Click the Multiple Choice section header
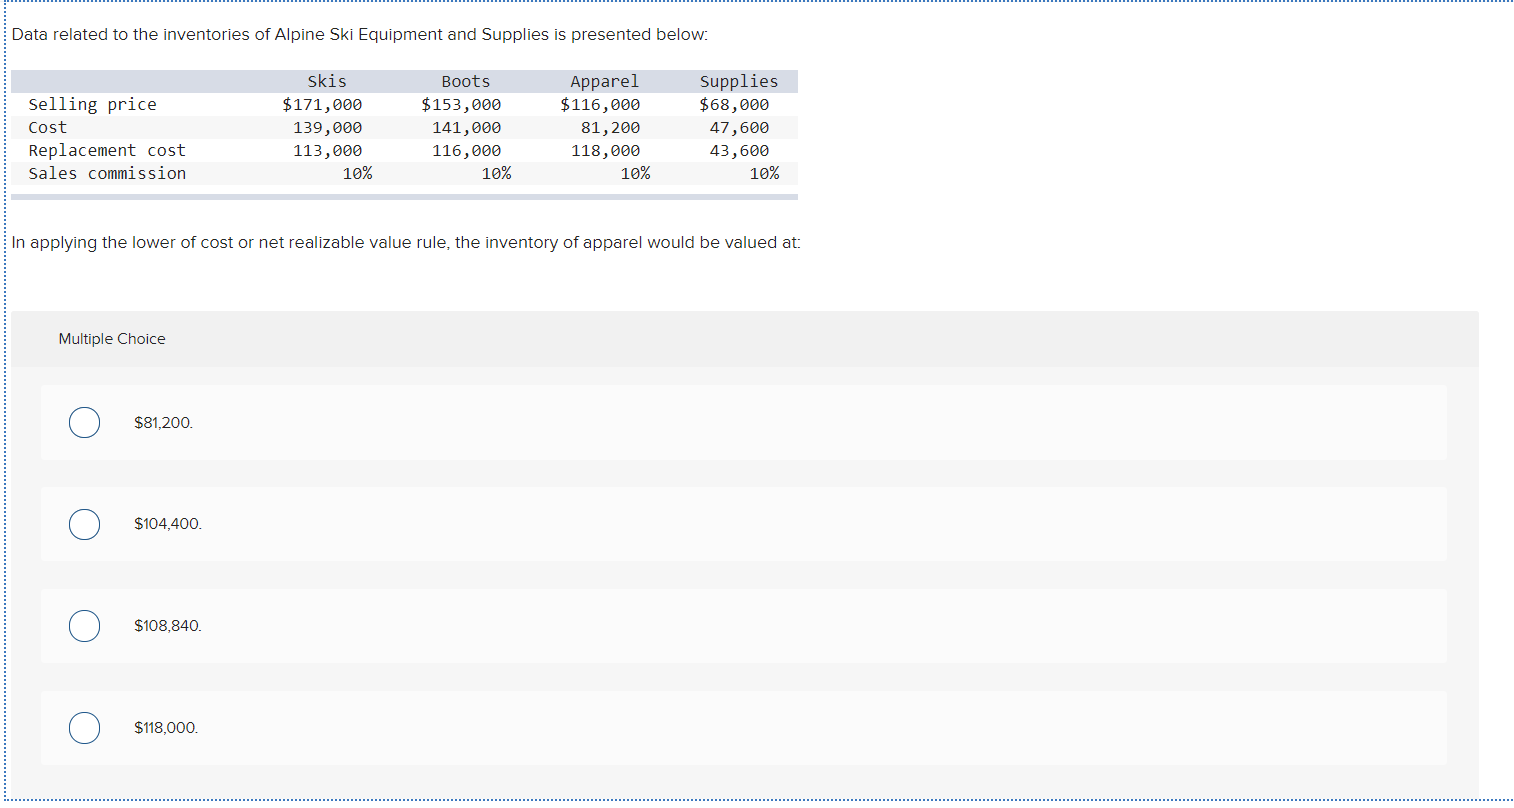 pyautogui.click(x=112, y=338)
